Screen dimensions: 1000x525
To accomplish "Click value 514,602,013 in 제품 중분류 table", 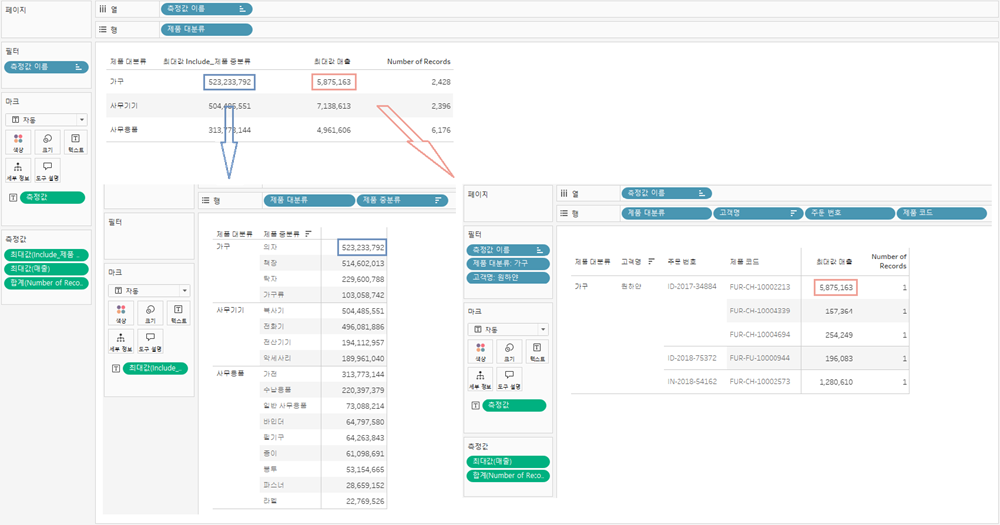I will point(363,263).
